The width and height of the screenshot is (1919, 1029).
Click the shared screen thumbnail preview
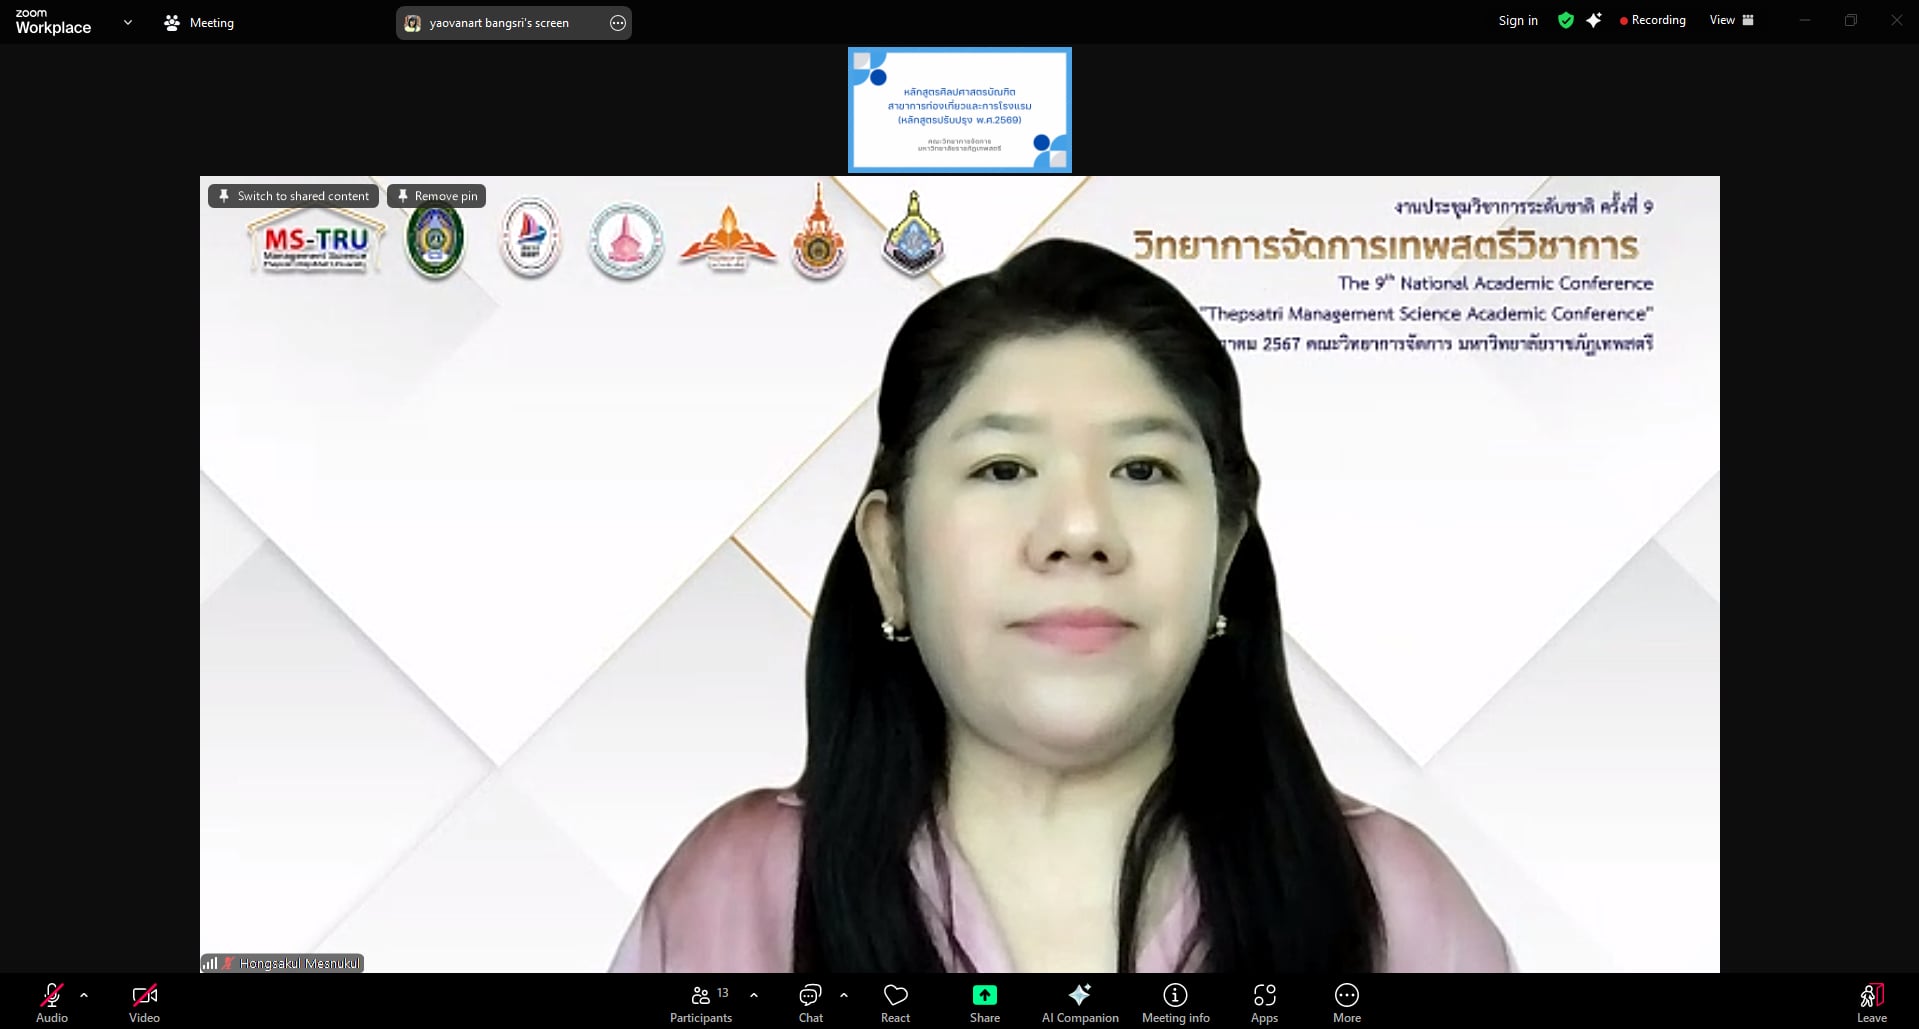pyautogui.click(x=959, y=110)
